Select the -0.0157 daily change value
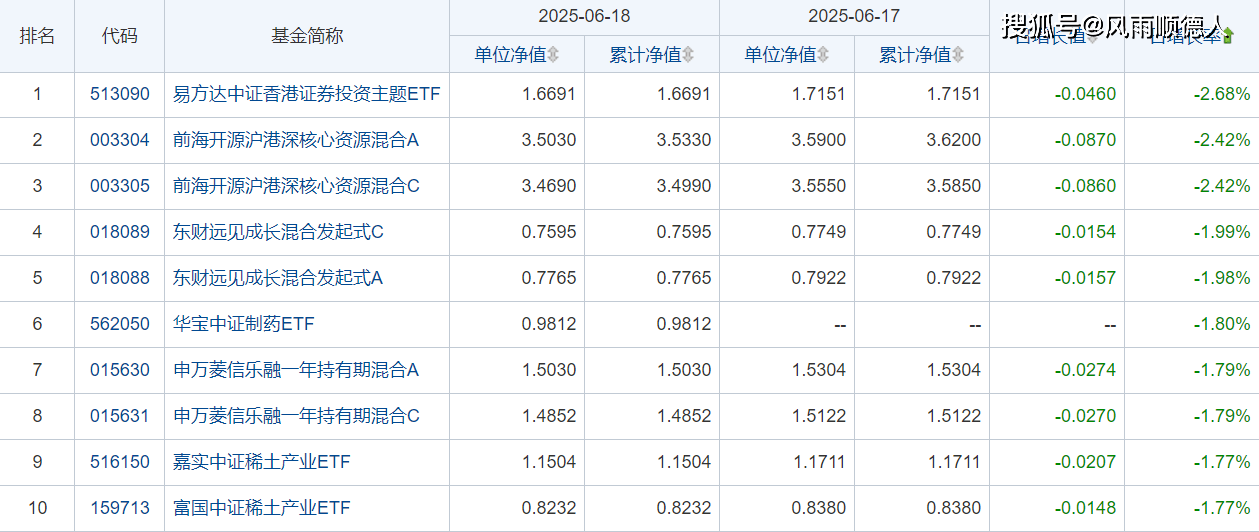This screenshot has width=1259, height=532. point(1085,279)
